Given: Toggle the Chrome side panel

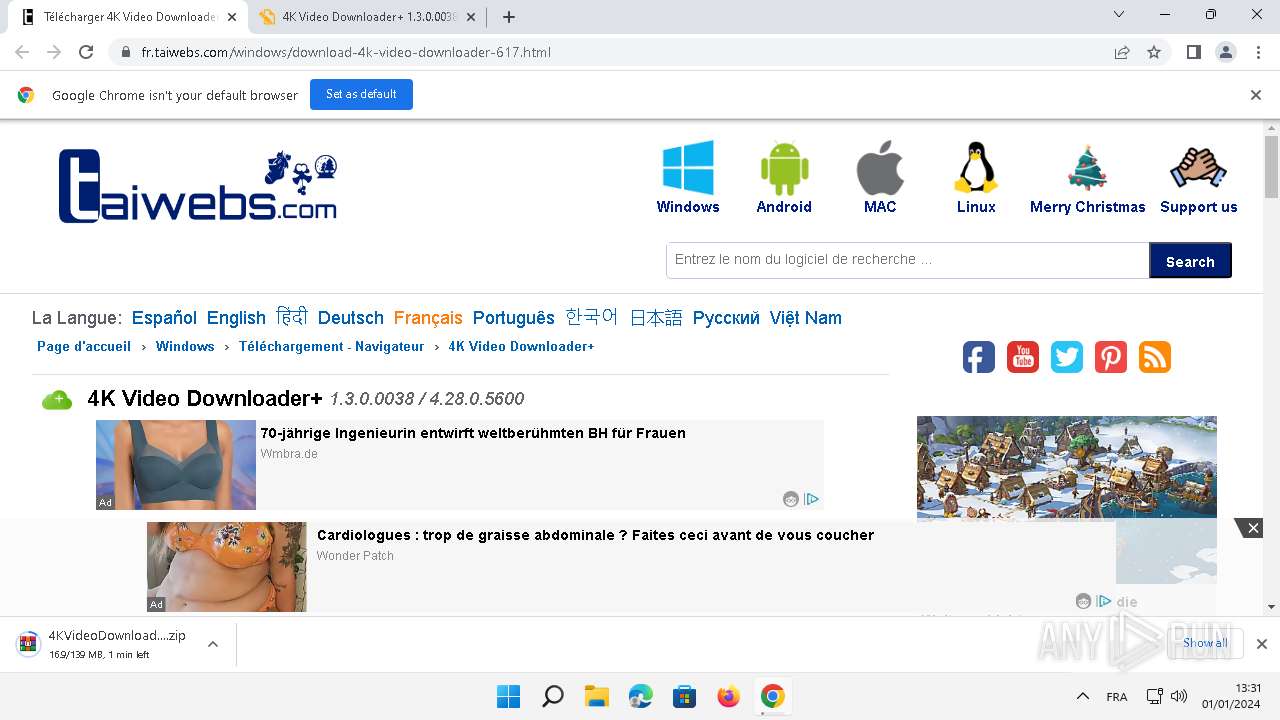Looking at the screenshot, I should pyautogui.click(x=1193, y=52).
